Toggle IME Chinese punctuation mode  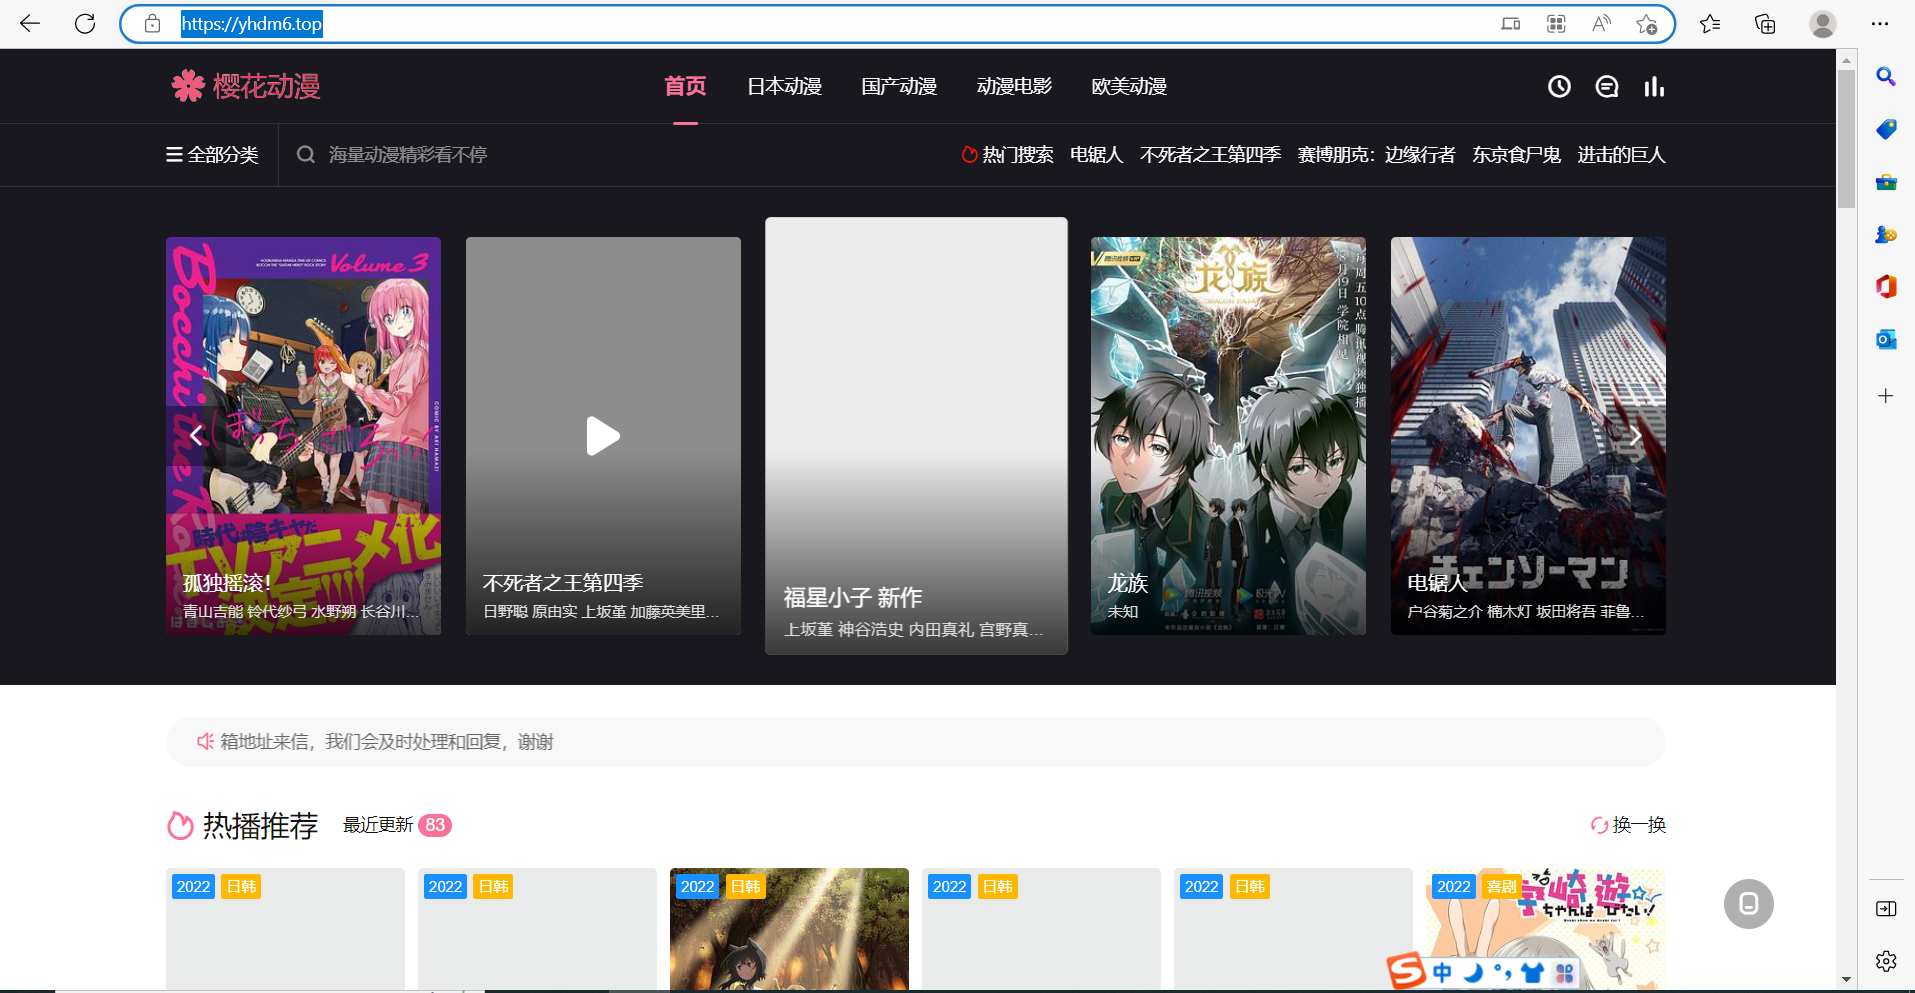click(x=1502, y=973)
